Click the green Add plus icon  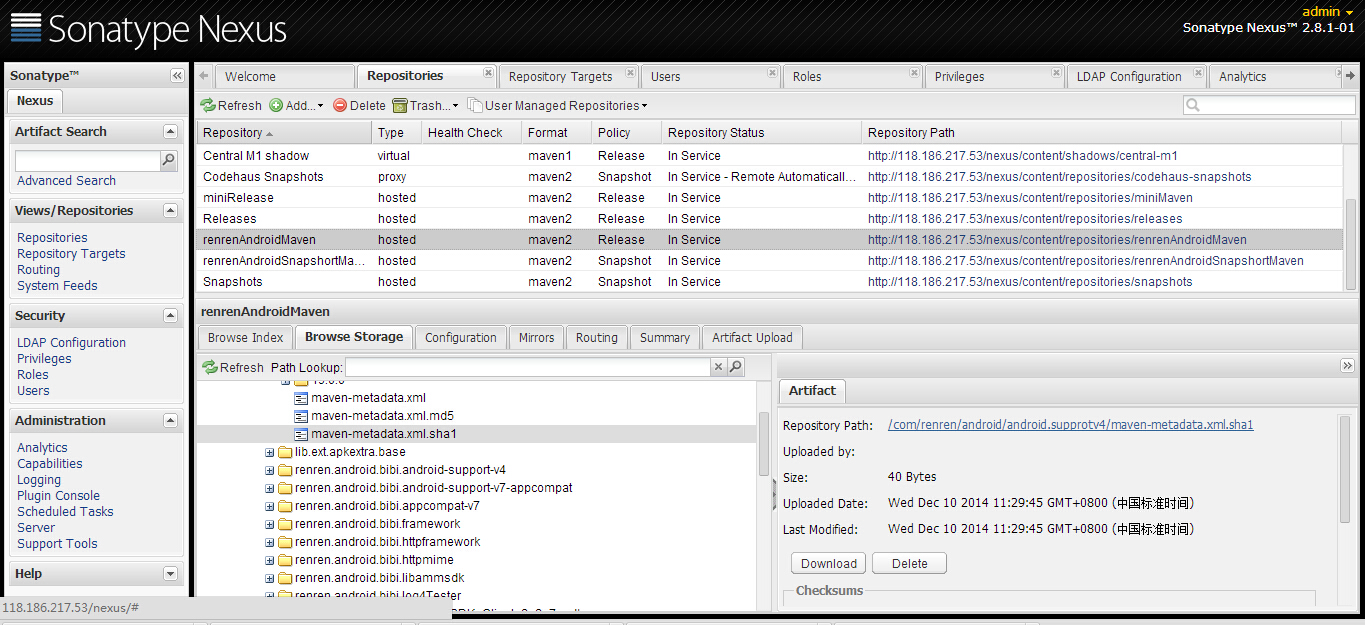pos(276,105)
